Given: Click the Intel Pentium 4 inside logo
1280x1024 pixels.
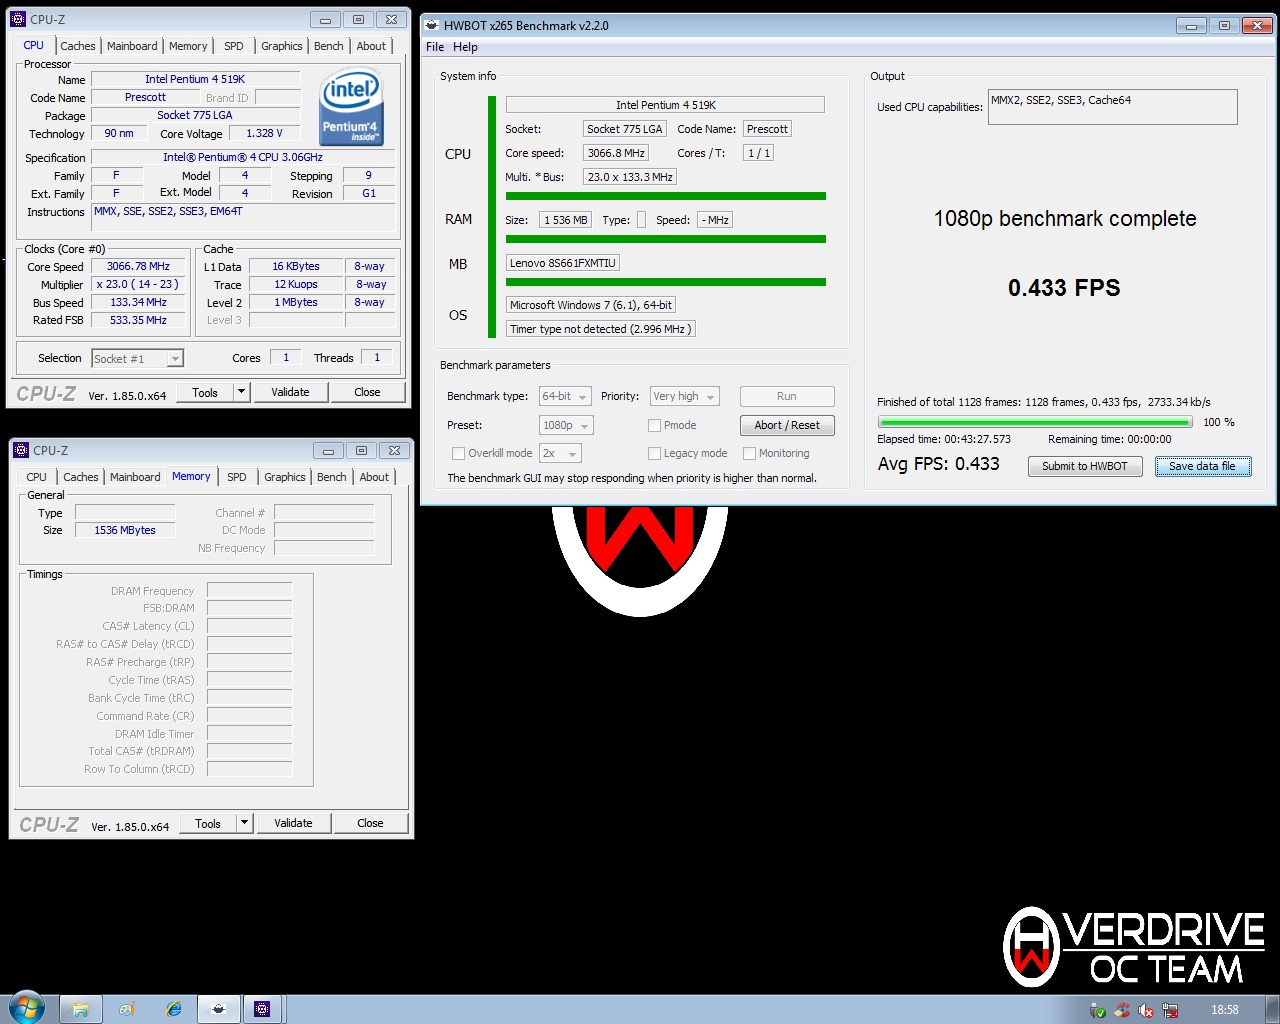Looking at the screenshot, I should point(351,107).
